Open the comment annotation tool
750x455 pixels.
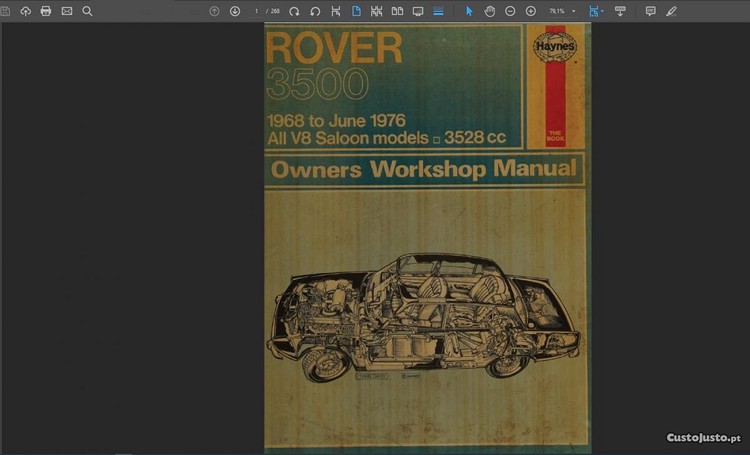click(x=650, y=11)
